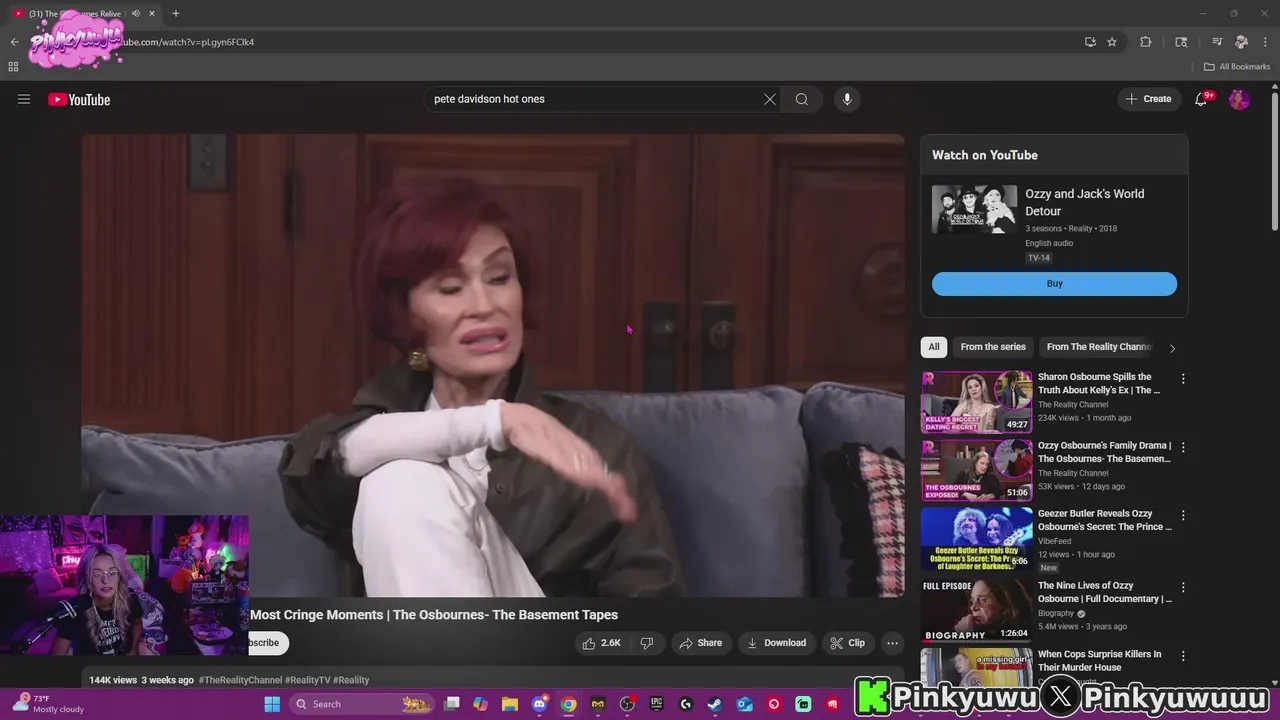Open options for Sharon Osbourne Spills video
The width and height of the screenshot is (1280, 720).
[1183, 379]
